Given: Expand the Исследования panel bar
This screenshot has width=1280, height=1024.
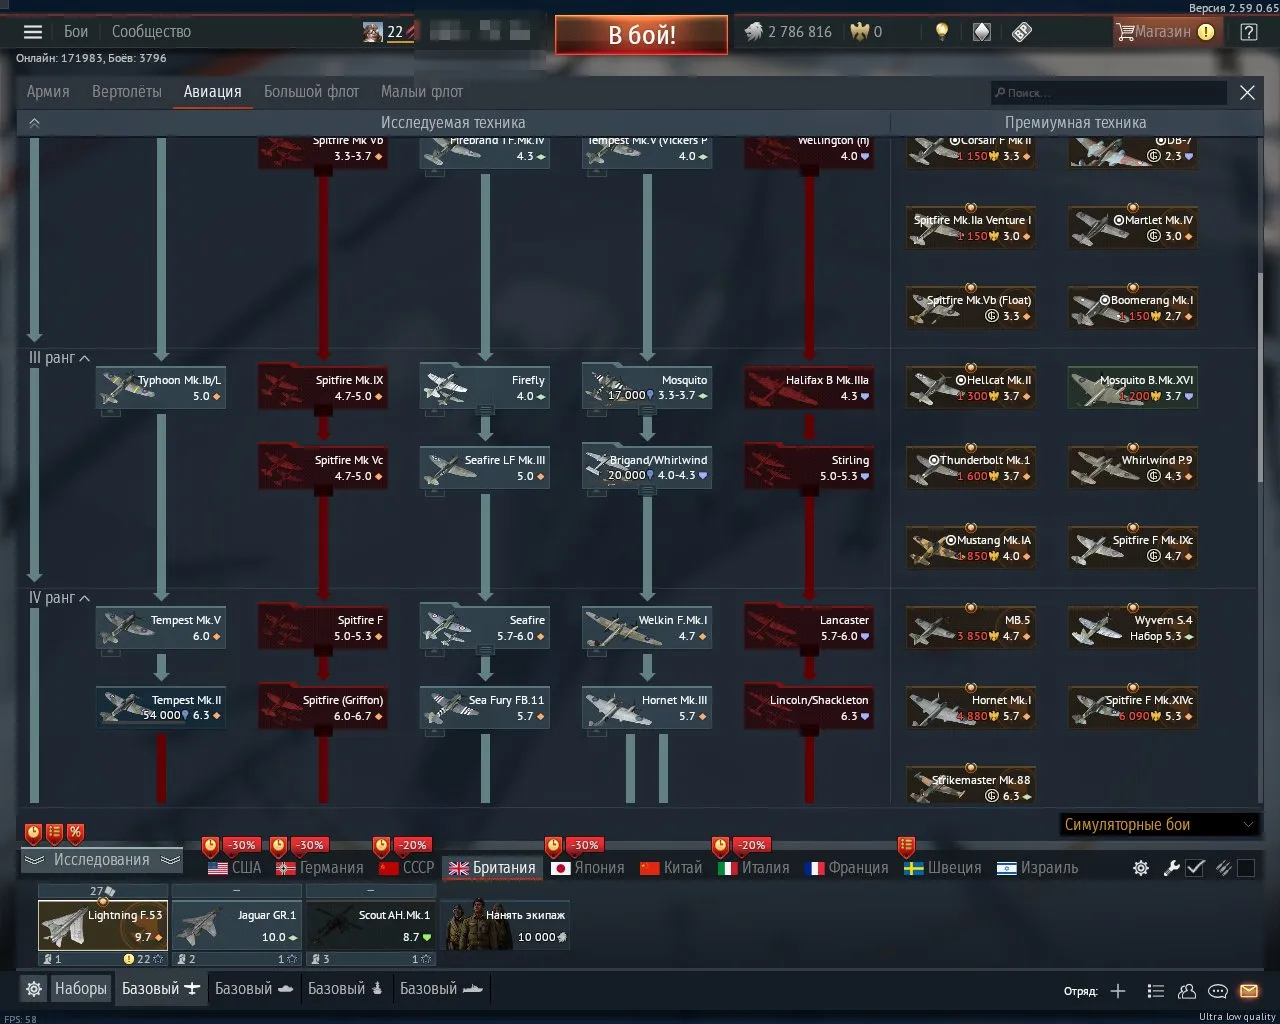Looking at the screenshot, I should [102, 860].
